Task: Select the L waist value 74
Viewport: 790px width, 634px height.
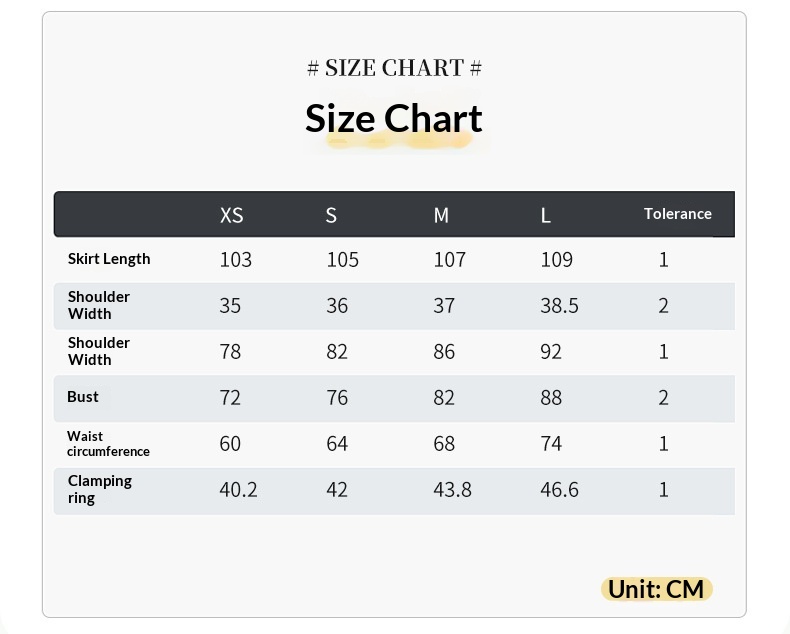Action: point(551,444)
